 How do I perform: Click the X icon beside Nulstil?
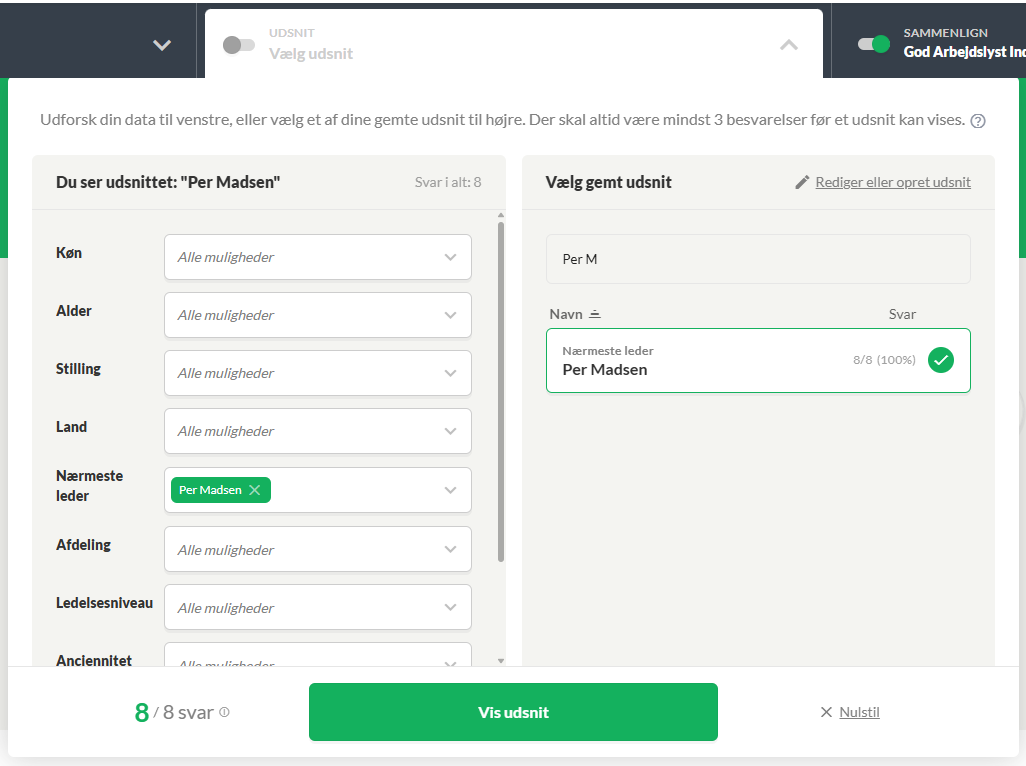(826, 712)
